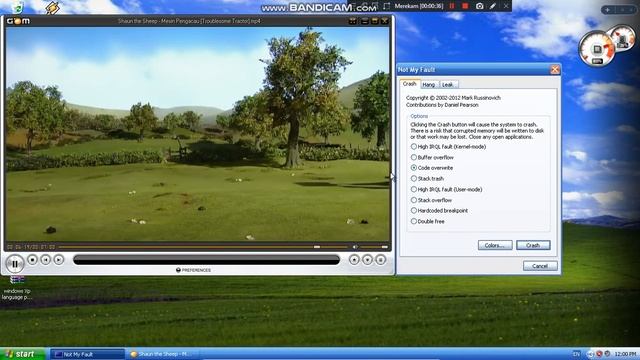Open the Colors... dialog
Screen dimensions: 640x360
coord(495,245)
